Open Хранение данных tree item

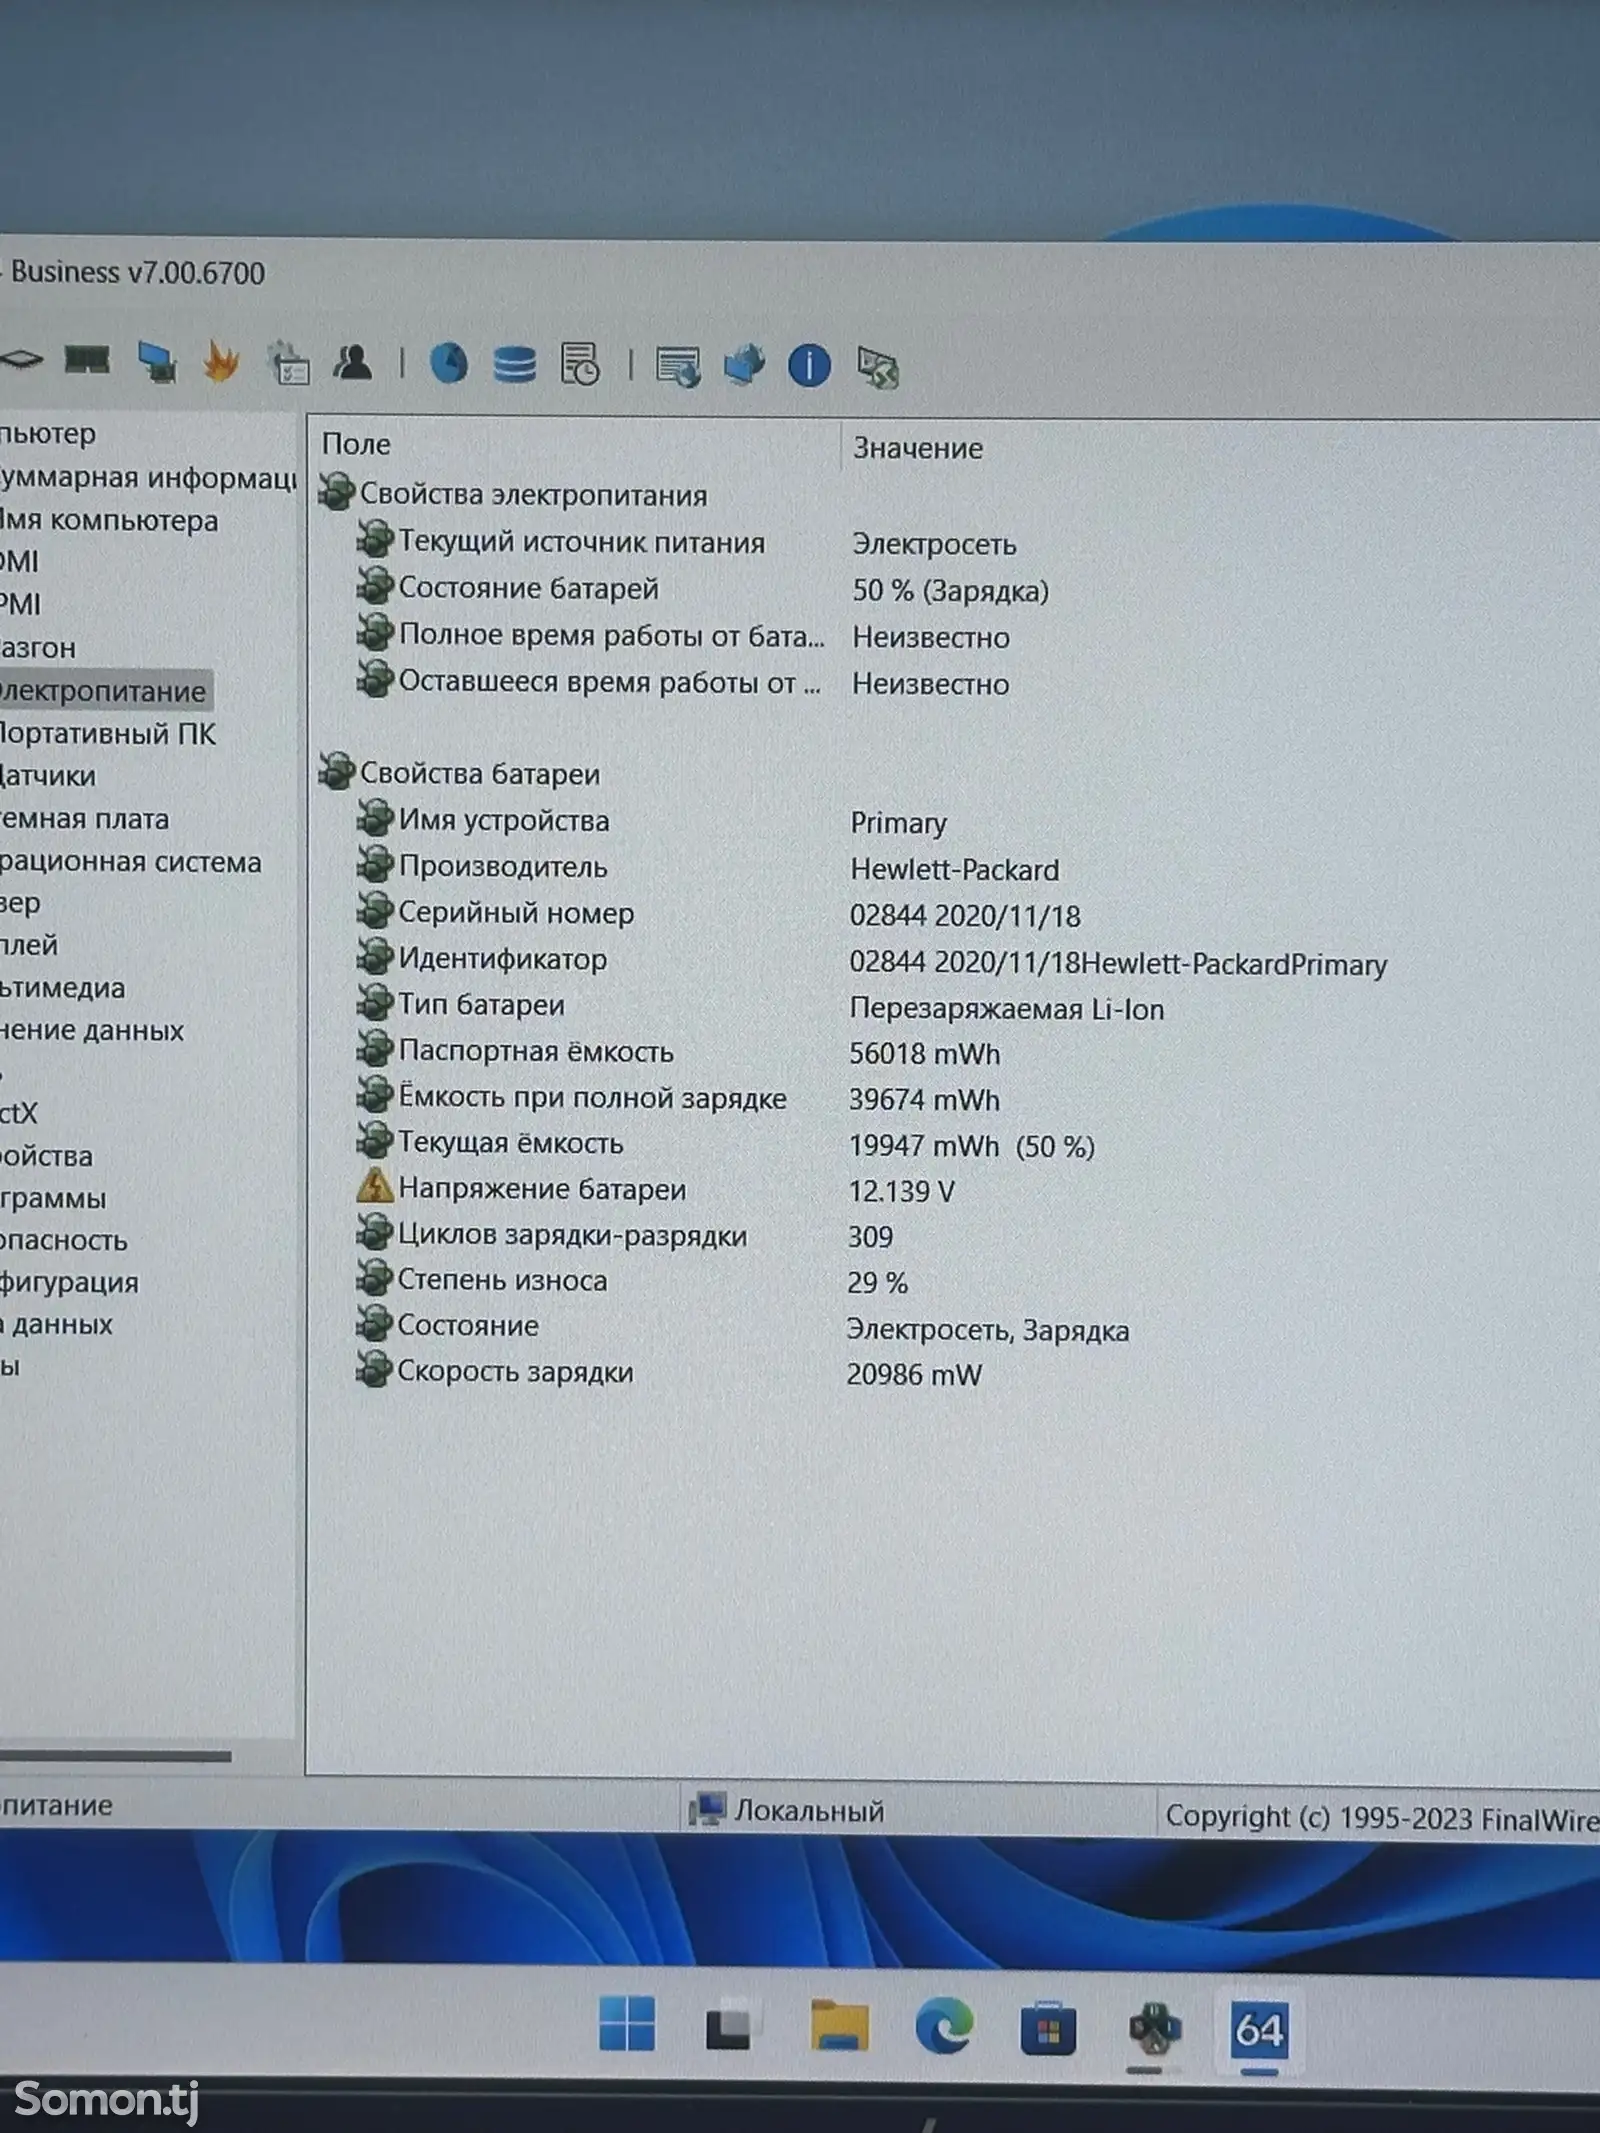pos(92,1030)
